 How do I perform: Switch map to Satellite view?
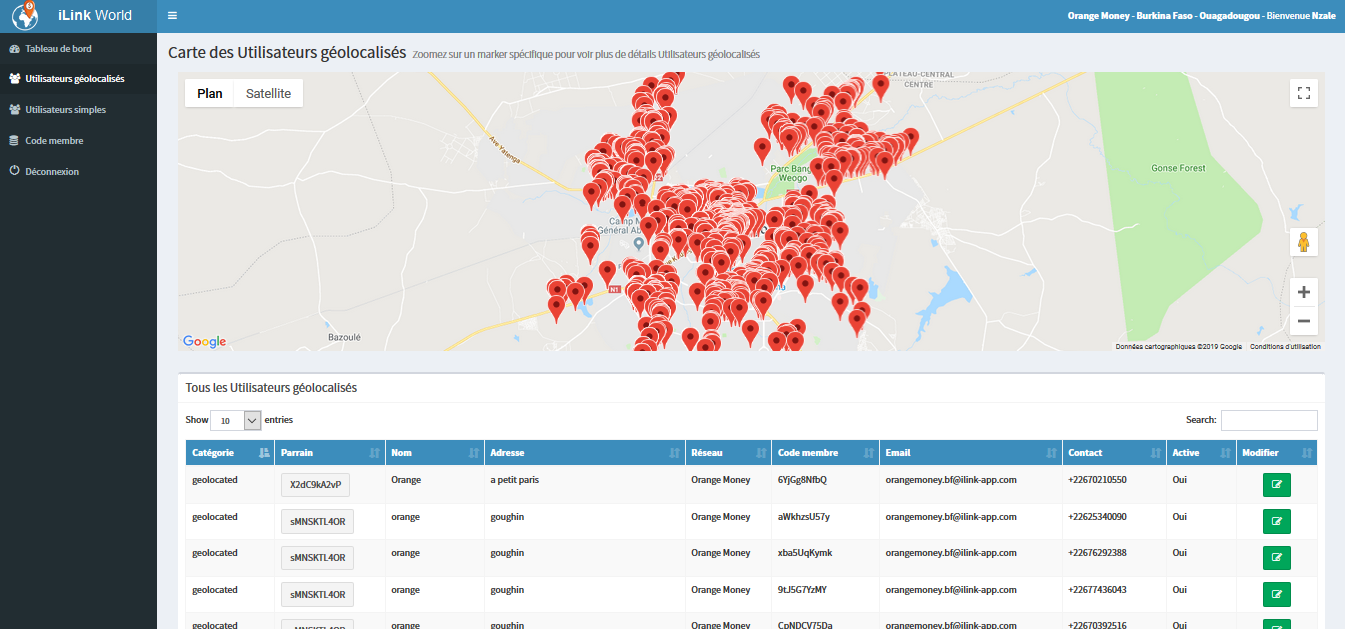(x=268, y=93)
